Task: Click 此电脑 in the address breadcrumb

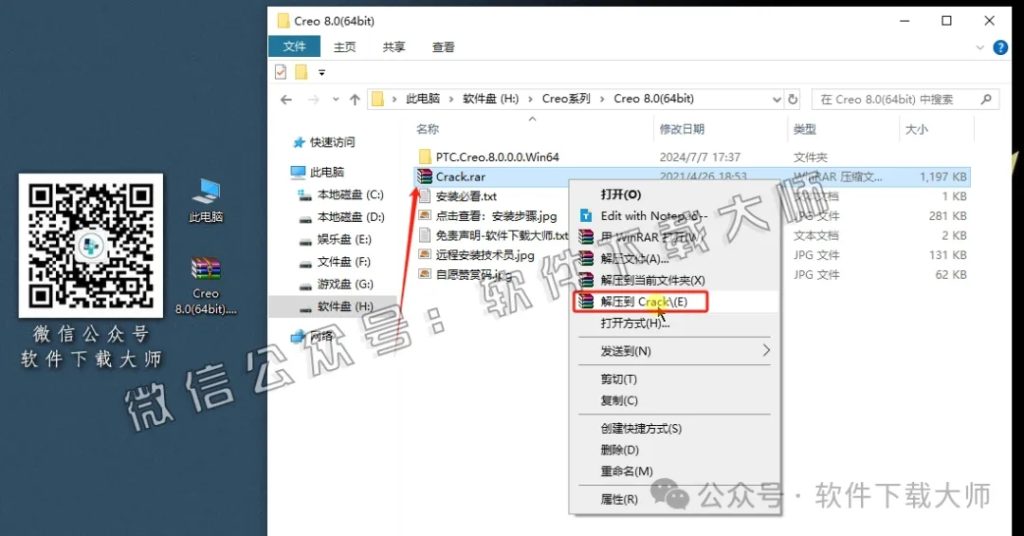Action: pos(423,99)
